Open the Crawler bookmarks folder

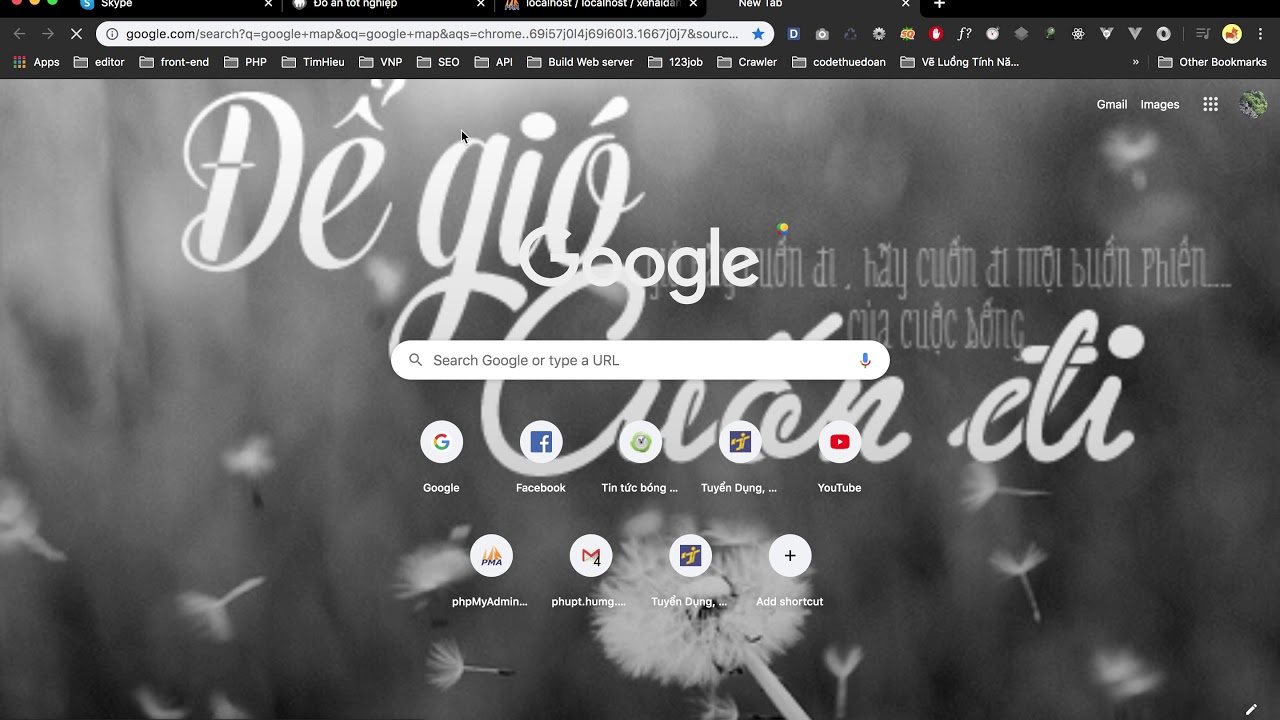pyautogui.click(x=747, y=62)
